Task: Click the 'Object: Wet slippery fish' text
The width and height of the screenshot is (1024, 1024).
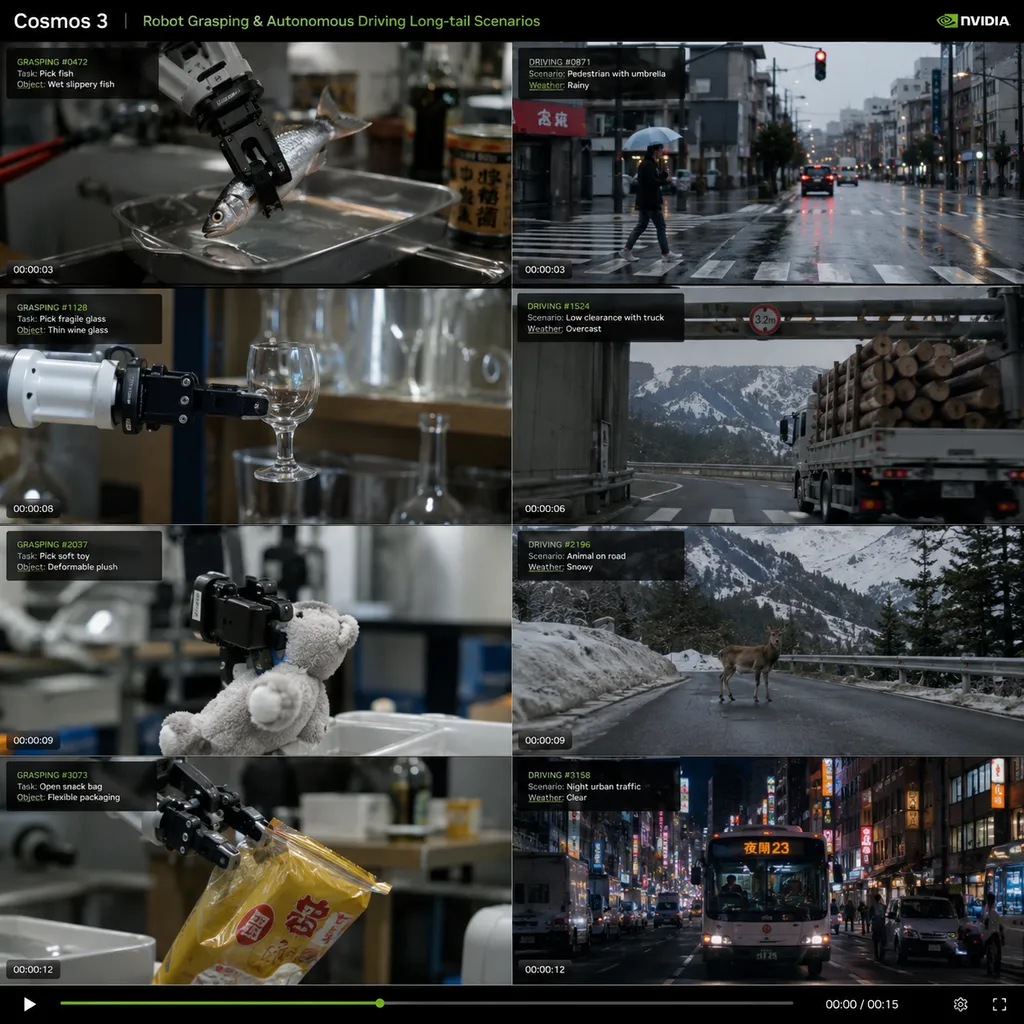Action: [x=65, y=84]
